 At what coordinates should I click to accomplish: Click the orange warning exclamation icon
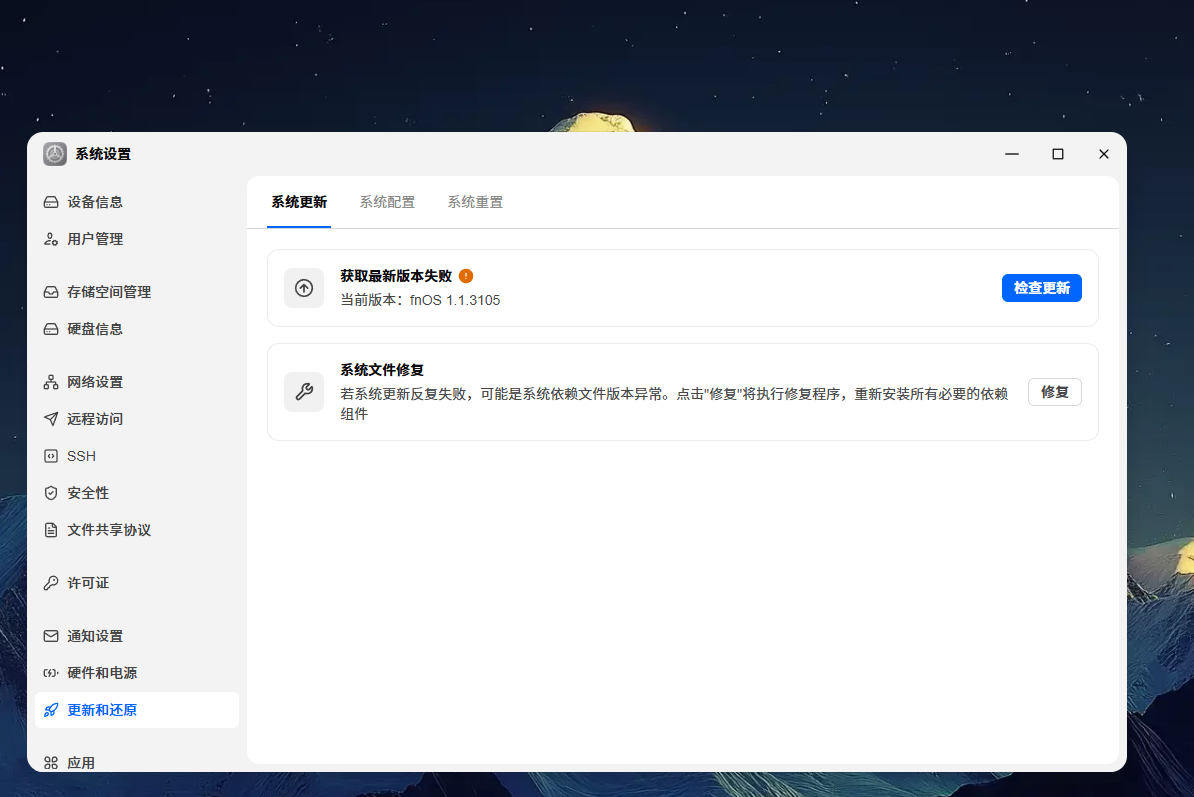point(466,276)
